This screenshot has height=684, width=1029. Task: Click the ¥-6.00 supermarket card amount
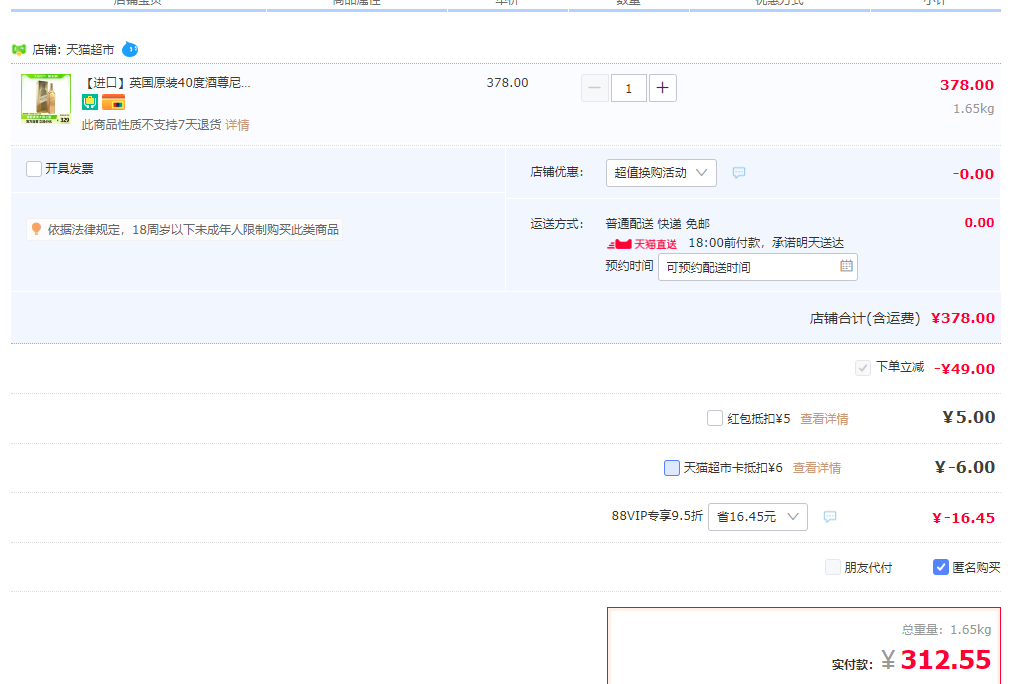point(965,467)
